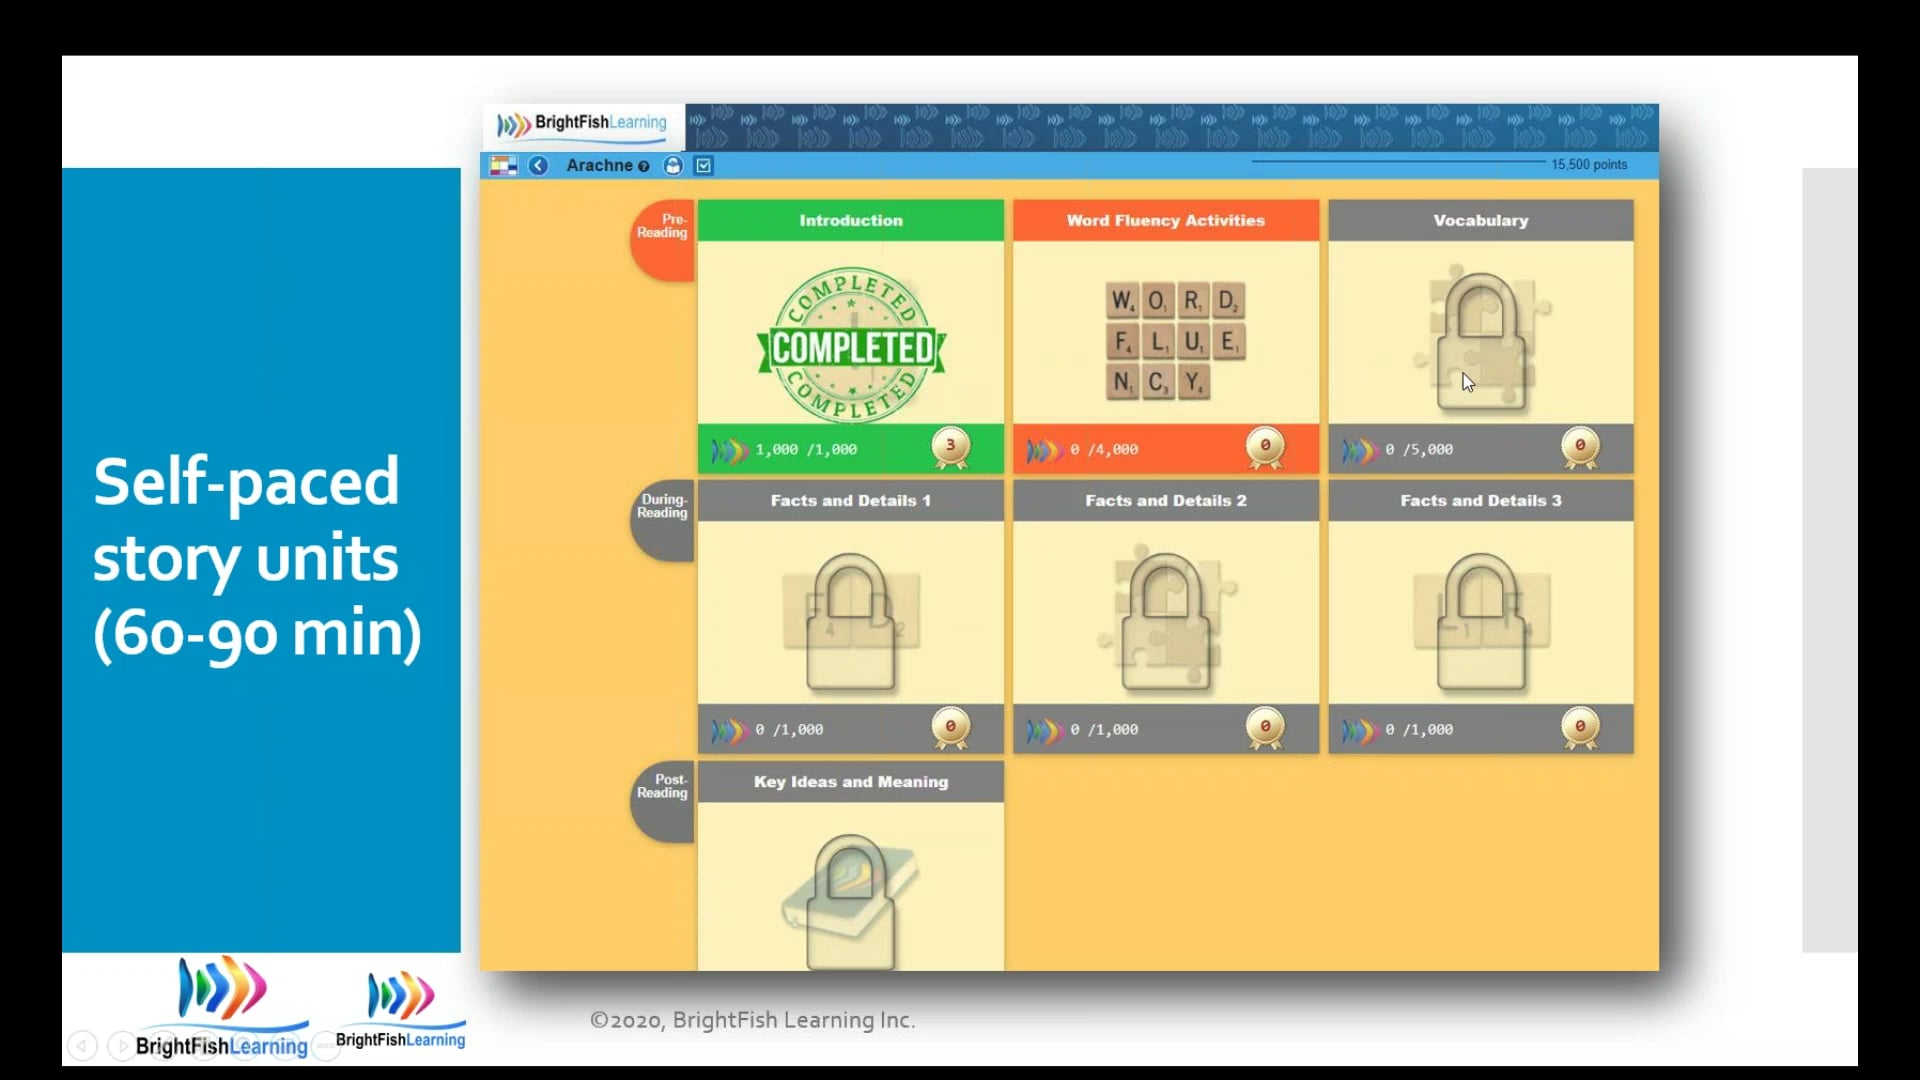Image resolution: width=1920 pixels, height=1080 pixels.
Task: Click the Vocabulary medal badge
Action: (x=1580, y=448)
